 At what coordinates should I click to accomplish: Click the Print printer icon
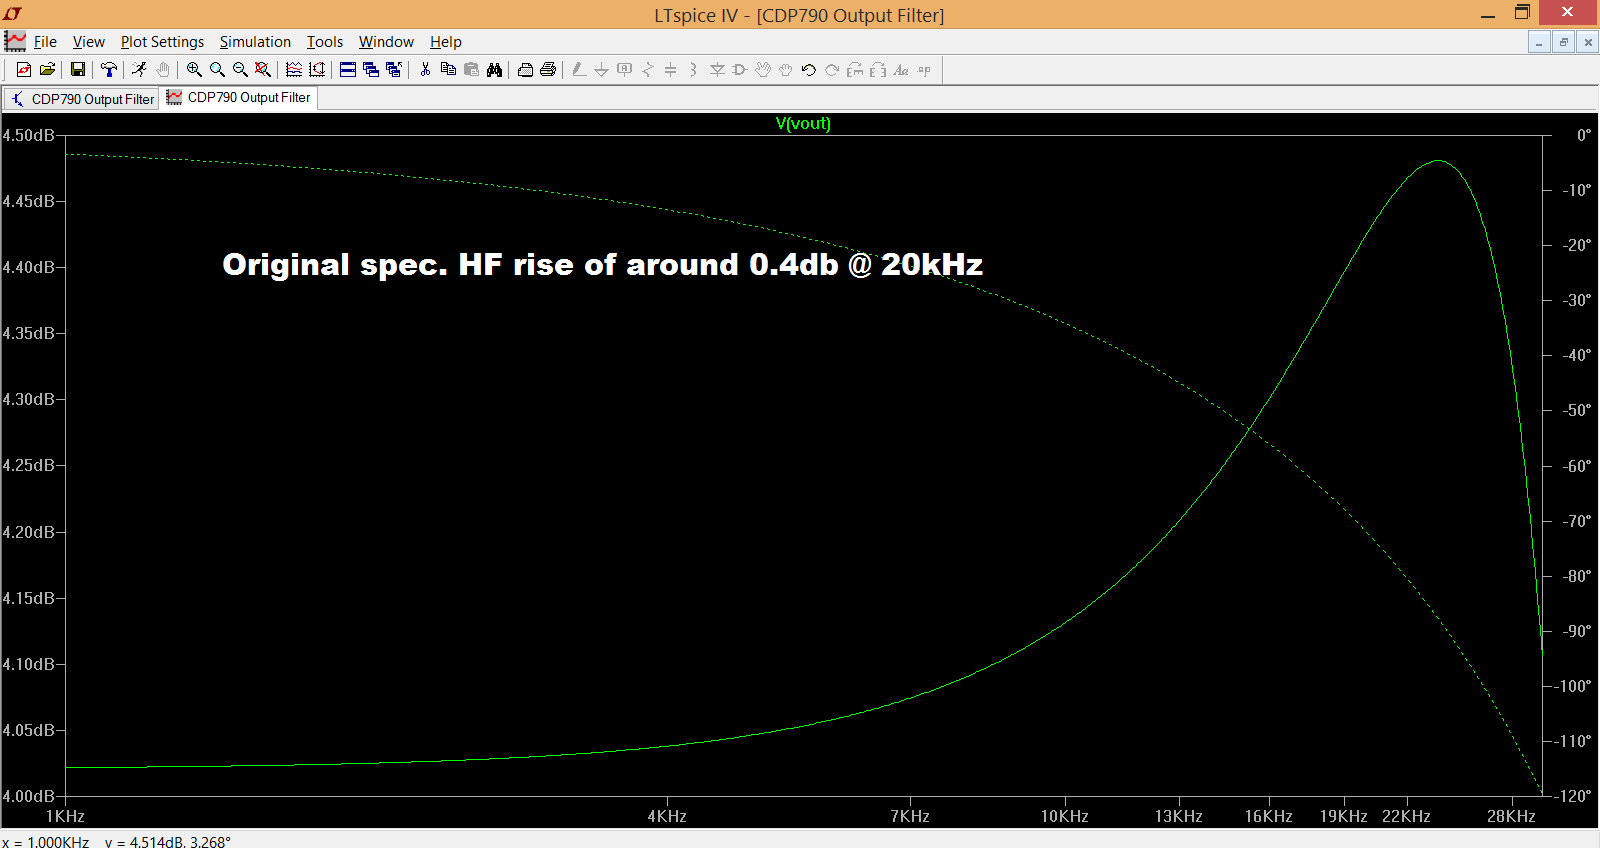pos(548,69)
